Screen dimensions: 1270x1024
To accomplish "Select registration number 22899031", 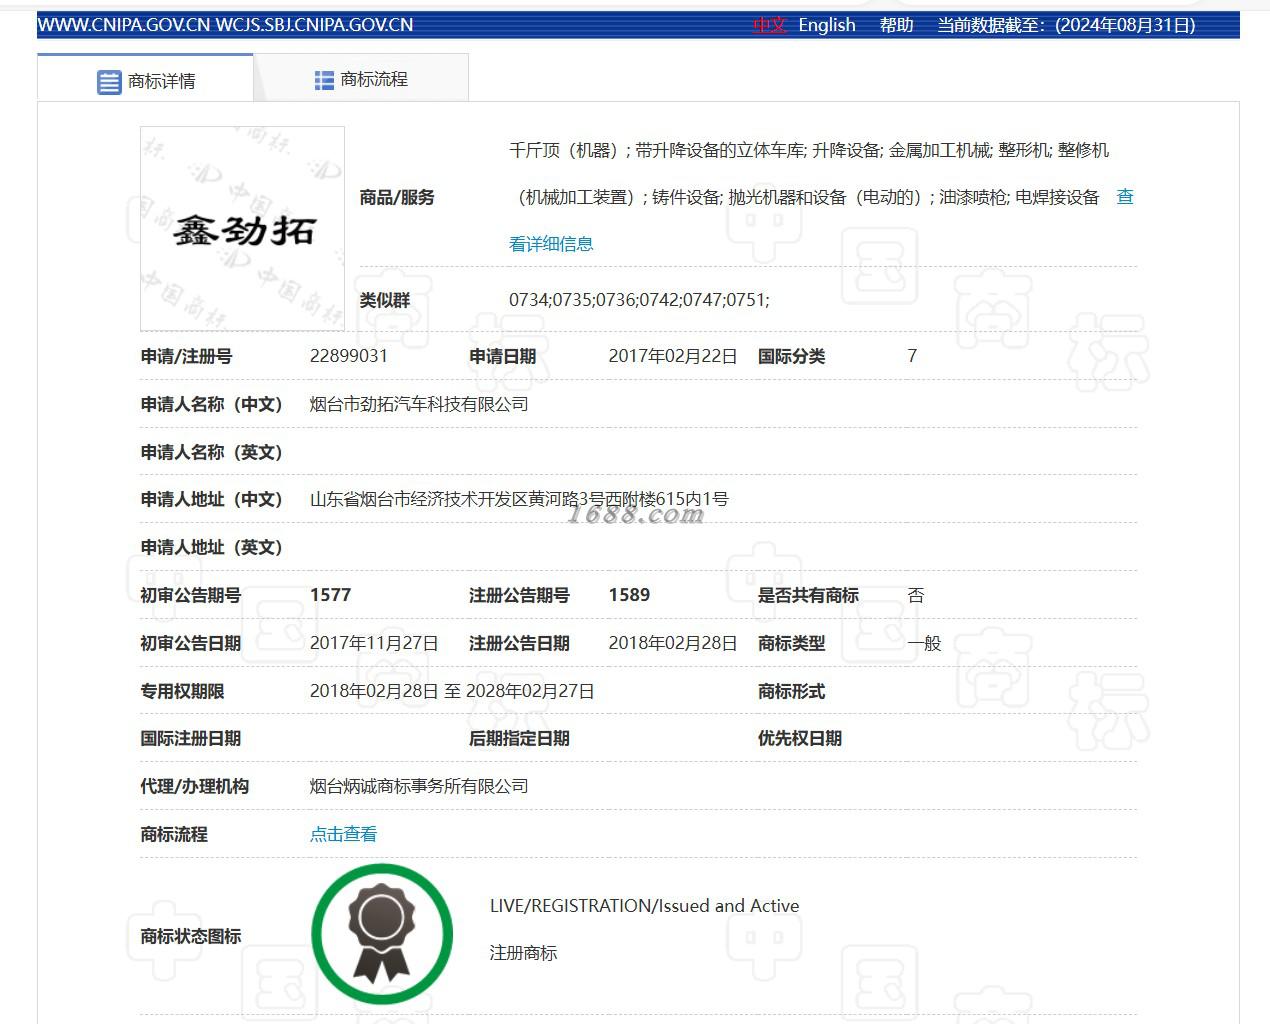I will pos(349,356).
